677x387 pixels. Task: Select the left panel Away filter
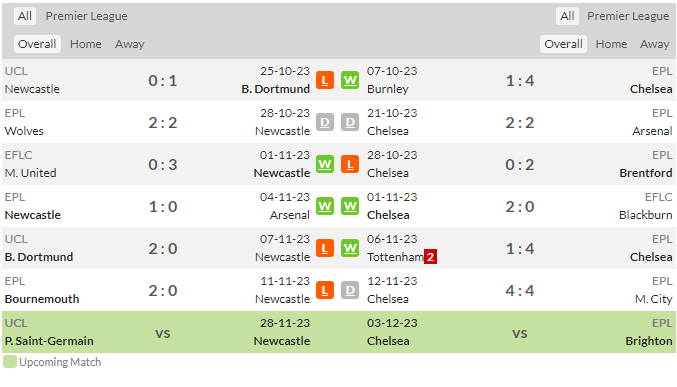point(130,44)
